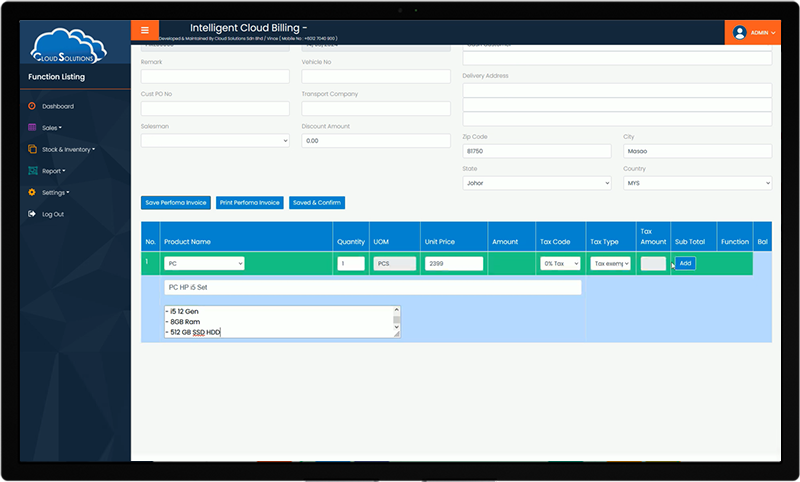
Task: Expand the Sales menu
Action: pyautogui.click(x=52, y=128)
